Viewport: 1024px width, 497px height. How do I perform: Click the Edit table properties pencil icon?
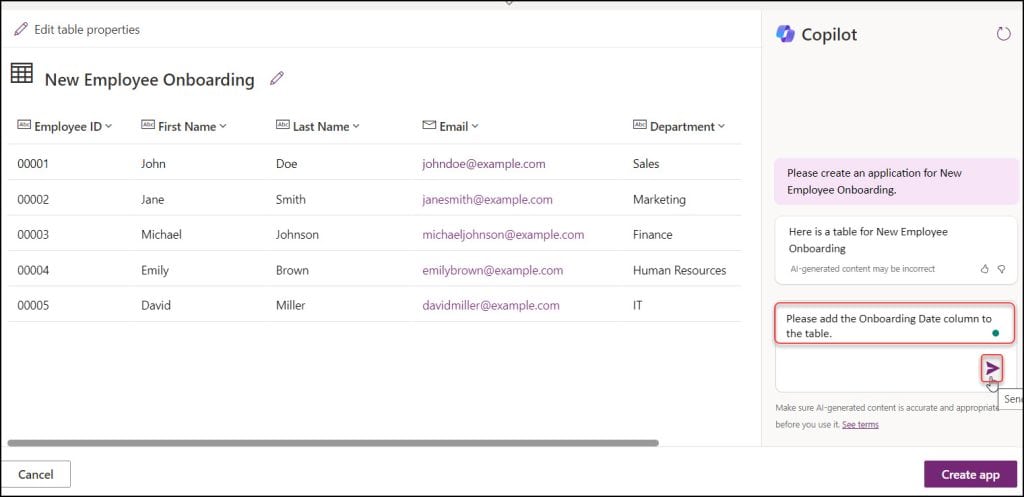click(x=21, y=29)
